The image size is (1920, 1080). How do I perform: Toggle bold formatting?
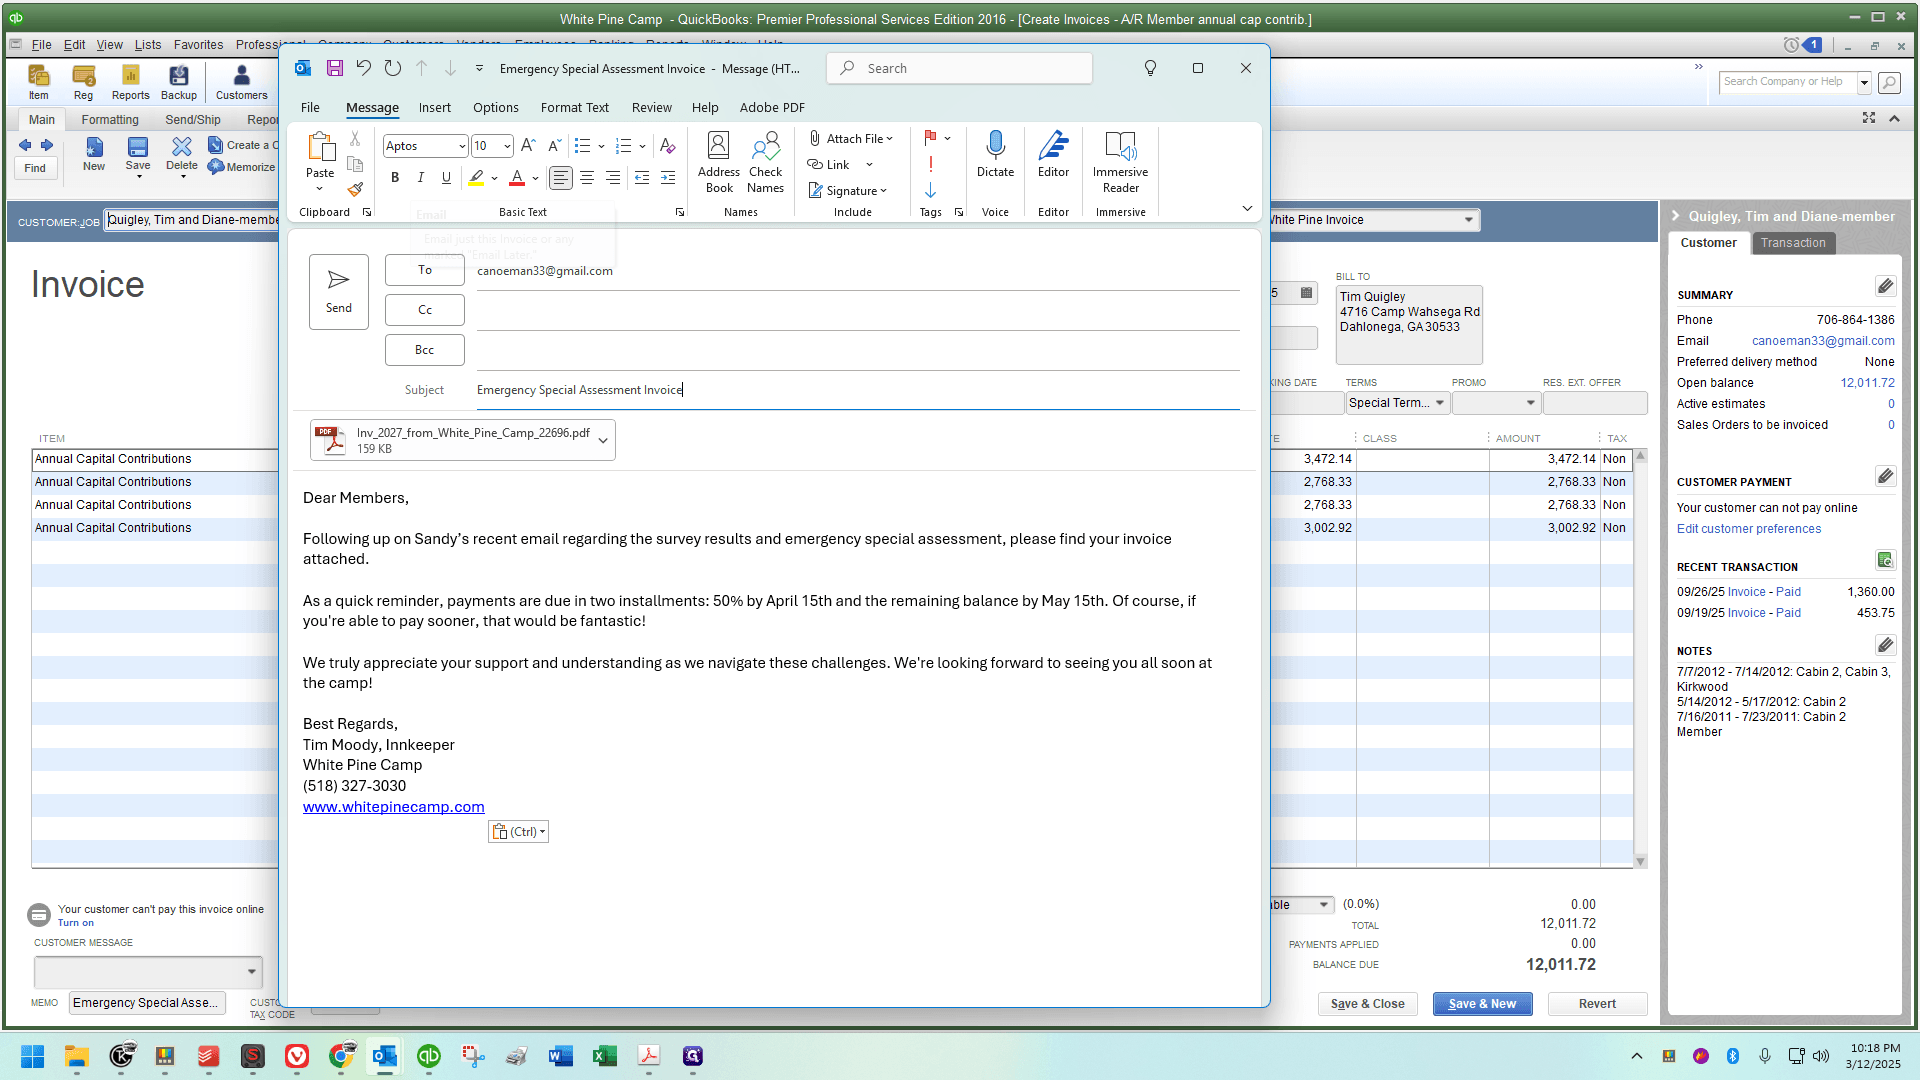click(395, 177)
